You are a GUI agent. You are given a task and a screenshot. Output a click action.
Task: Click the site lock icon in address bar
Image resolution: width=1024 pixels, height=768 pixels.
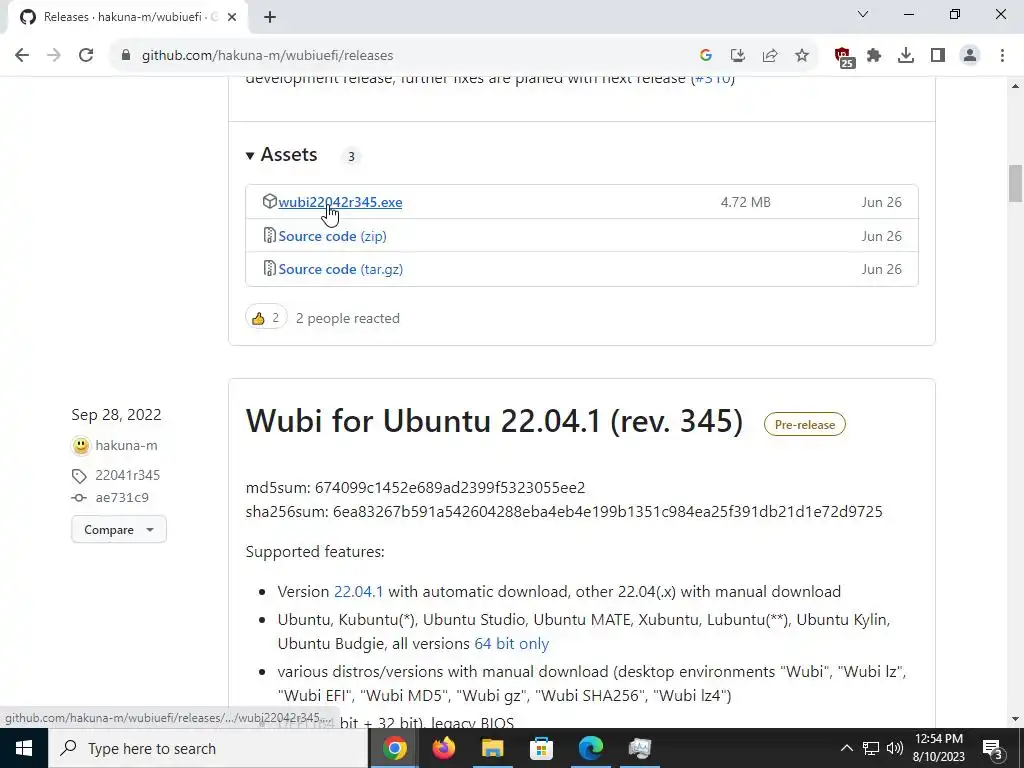tap(126, 56)
